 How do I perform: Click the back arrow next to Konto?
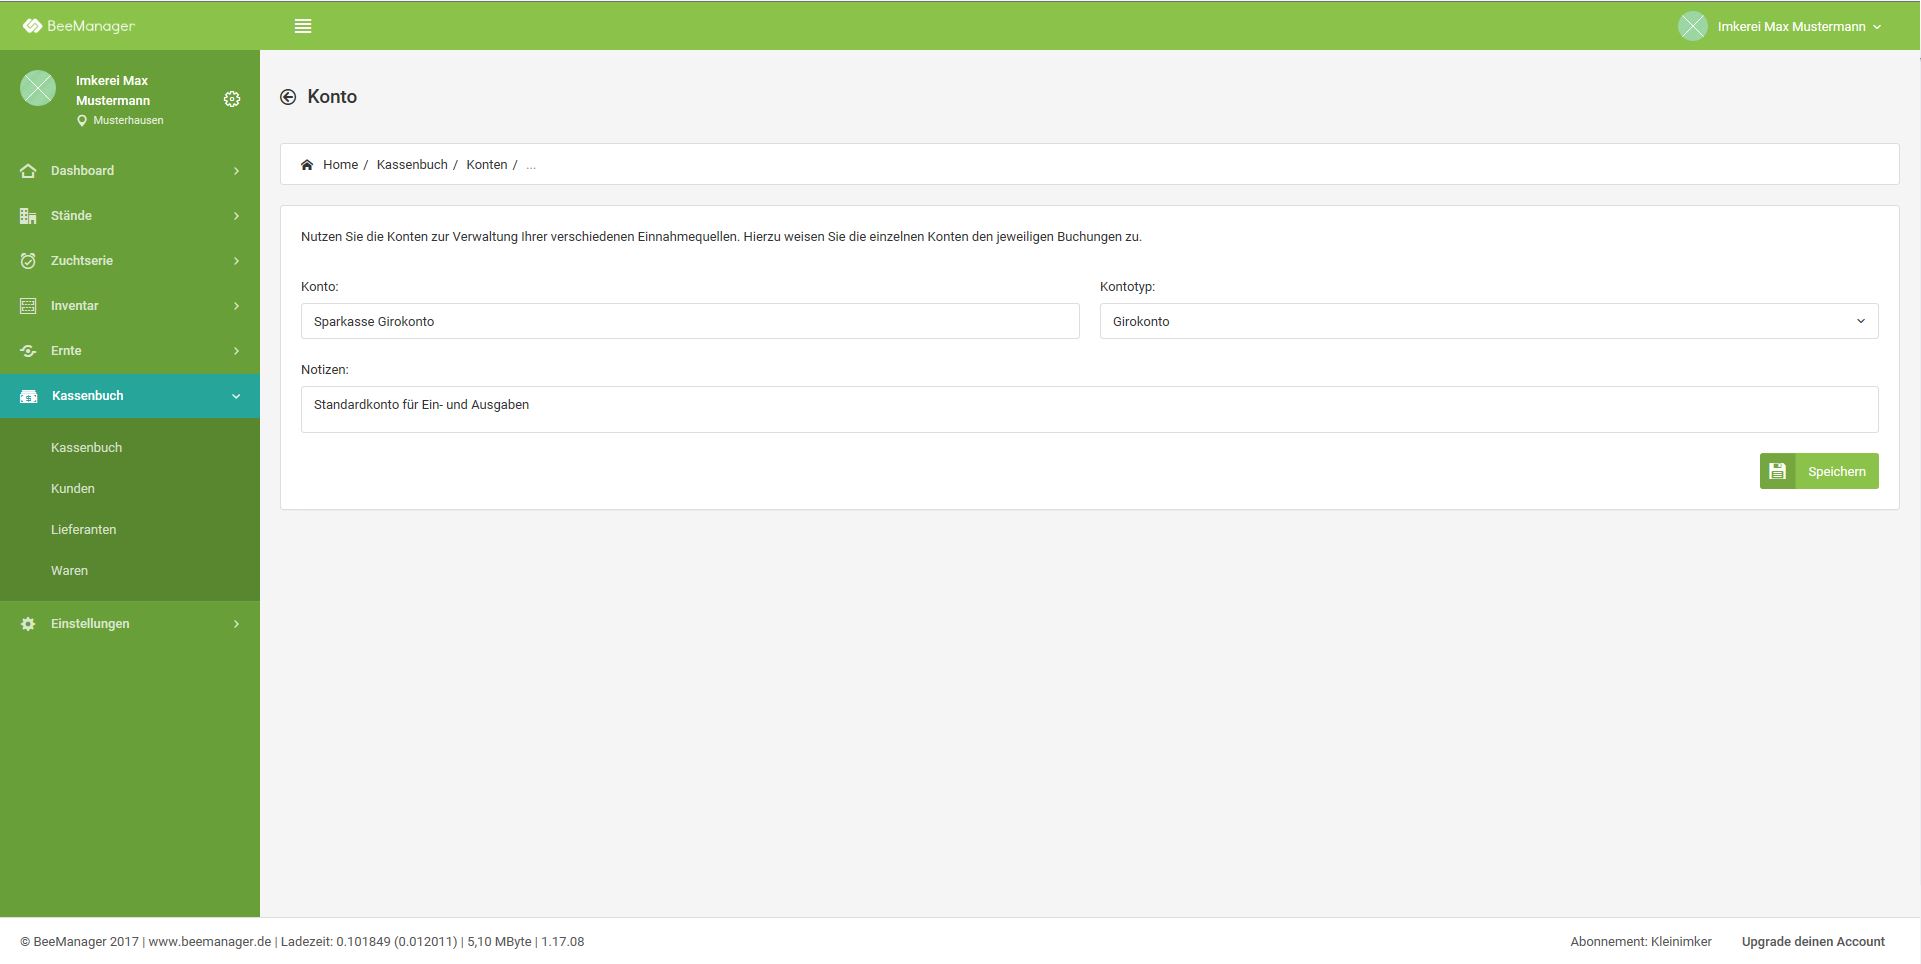click(x=288, y=97)
